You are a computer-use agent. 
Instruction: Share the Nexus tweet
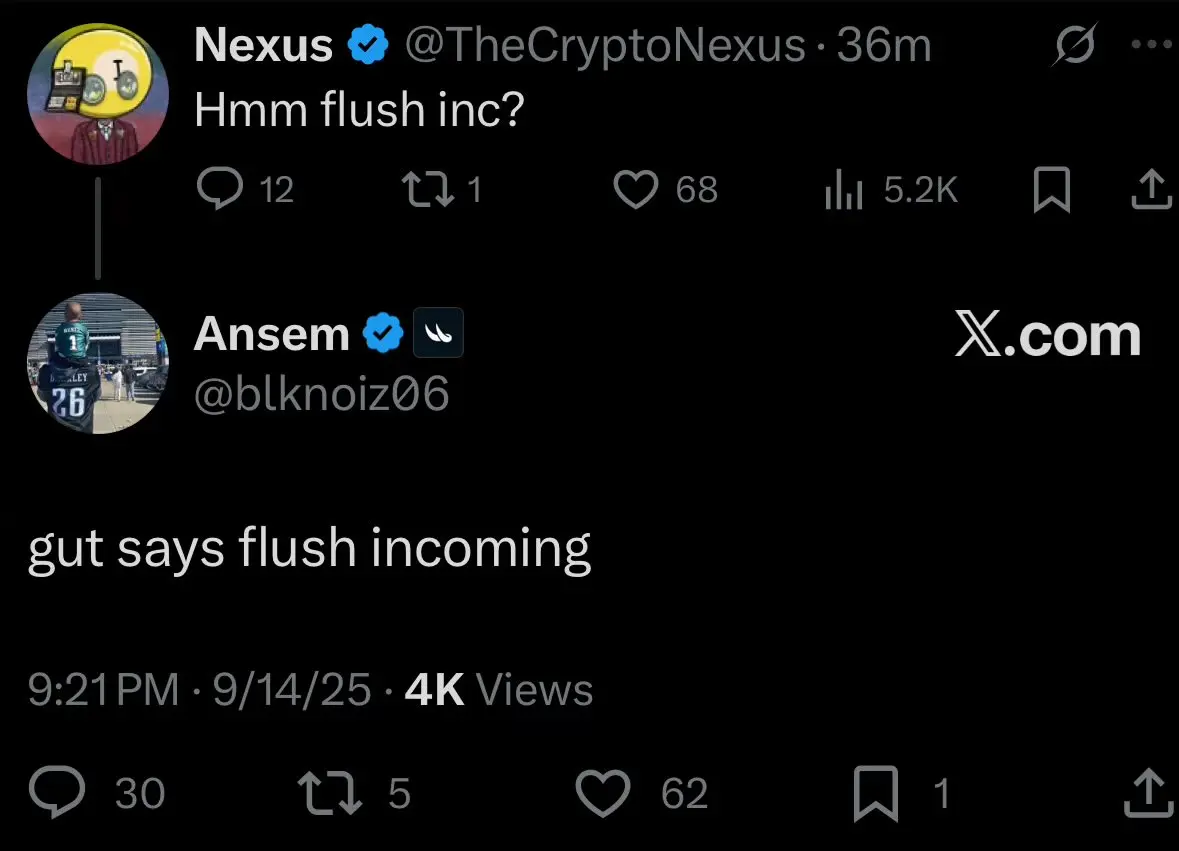(1151, 189)
